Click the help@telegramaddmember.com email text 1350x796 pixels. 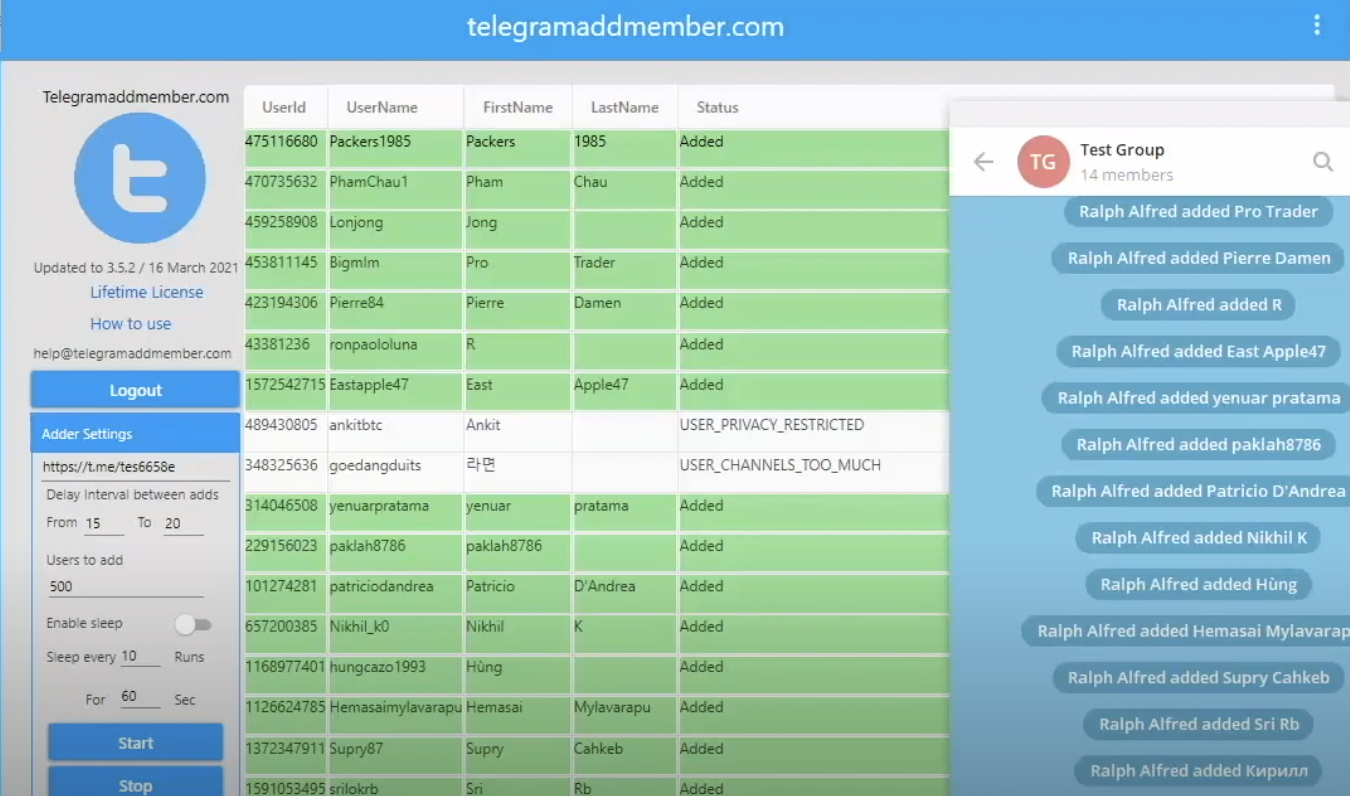133,353
